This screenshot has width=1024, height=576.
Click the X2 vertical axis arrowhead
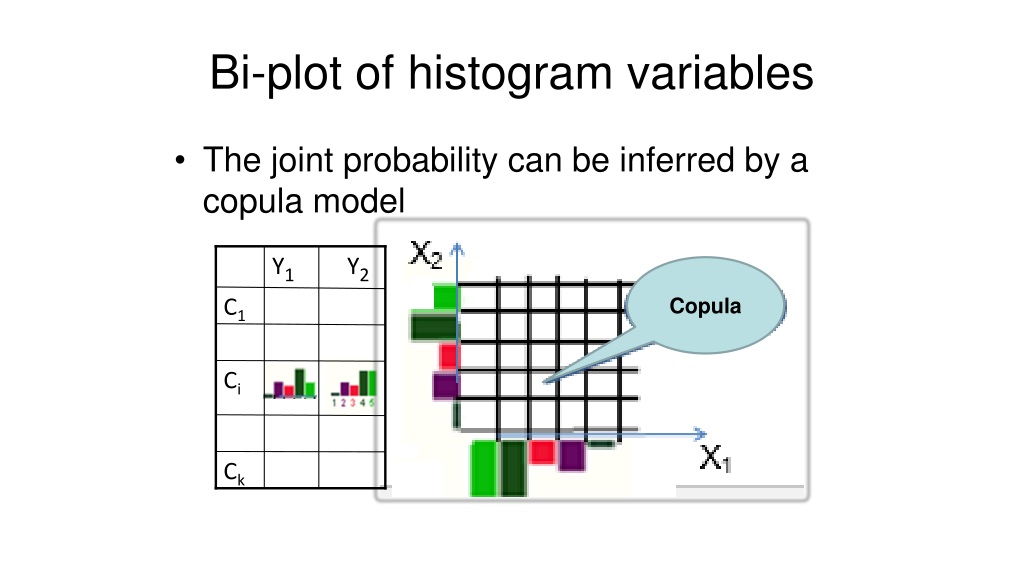click(x=457, y=249)
